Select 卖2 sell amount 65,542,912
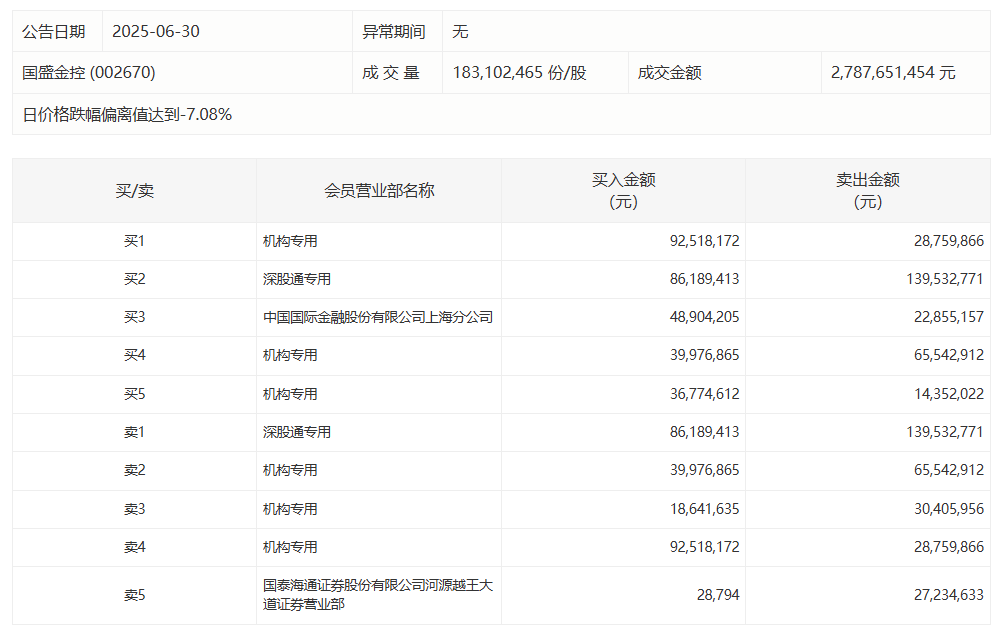 pos(949,470)
